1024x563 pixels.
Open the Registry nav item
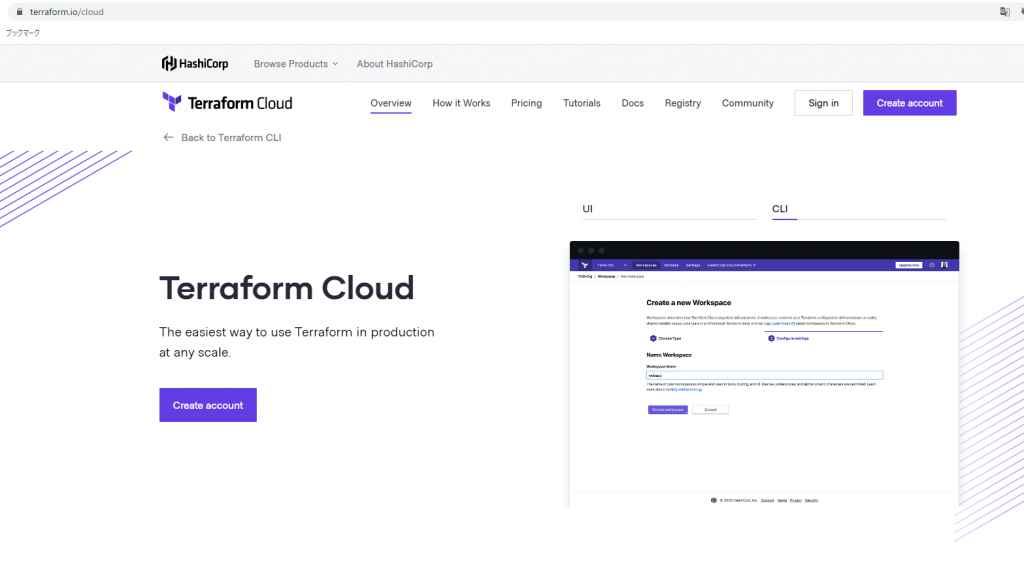682,103
